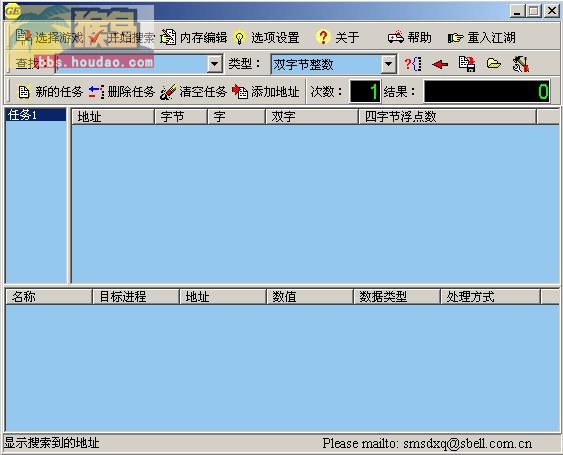The image size is (563, 455).
Task: Click the upper 地址 column header
Action: (113, 117)
